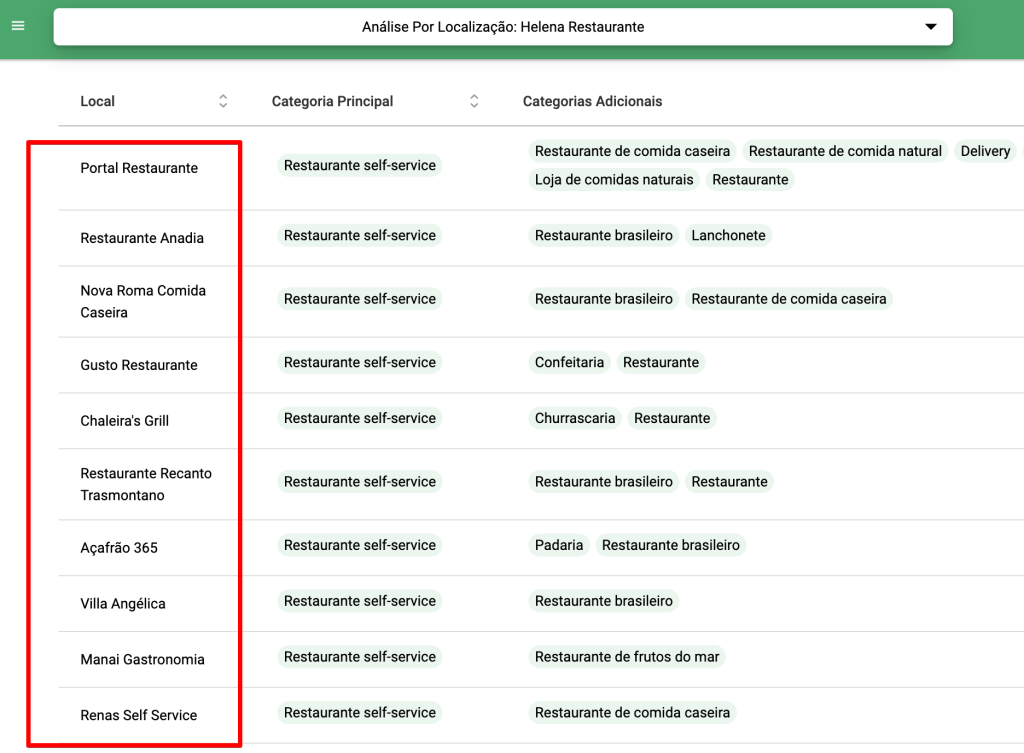Click the Restaurante de frutos do mar chip

627,656
